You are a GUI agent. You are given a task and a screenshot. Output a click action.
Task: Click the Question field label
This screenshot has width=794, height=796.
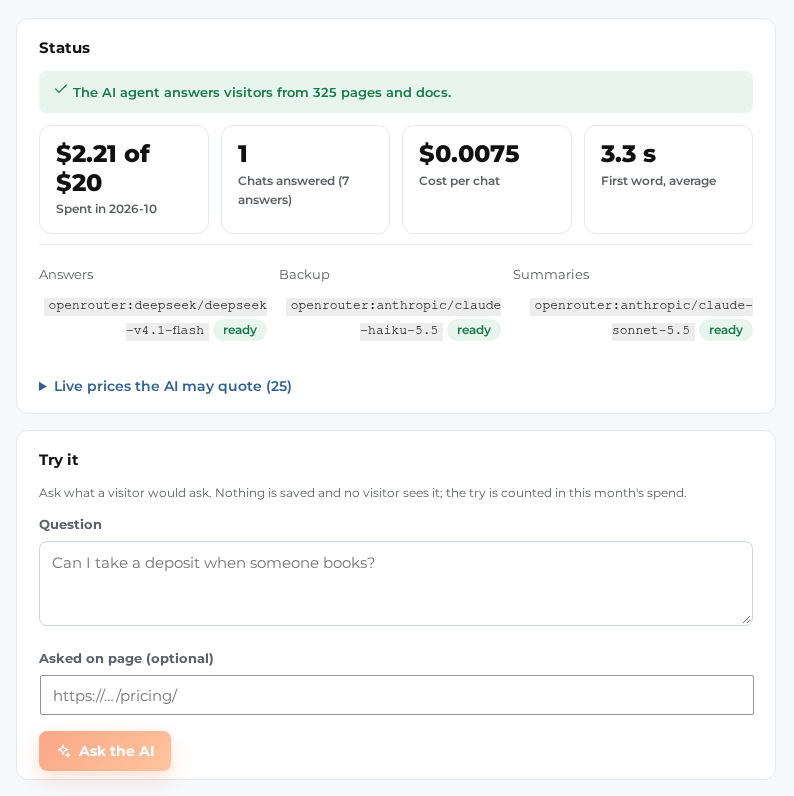[70, 524]
